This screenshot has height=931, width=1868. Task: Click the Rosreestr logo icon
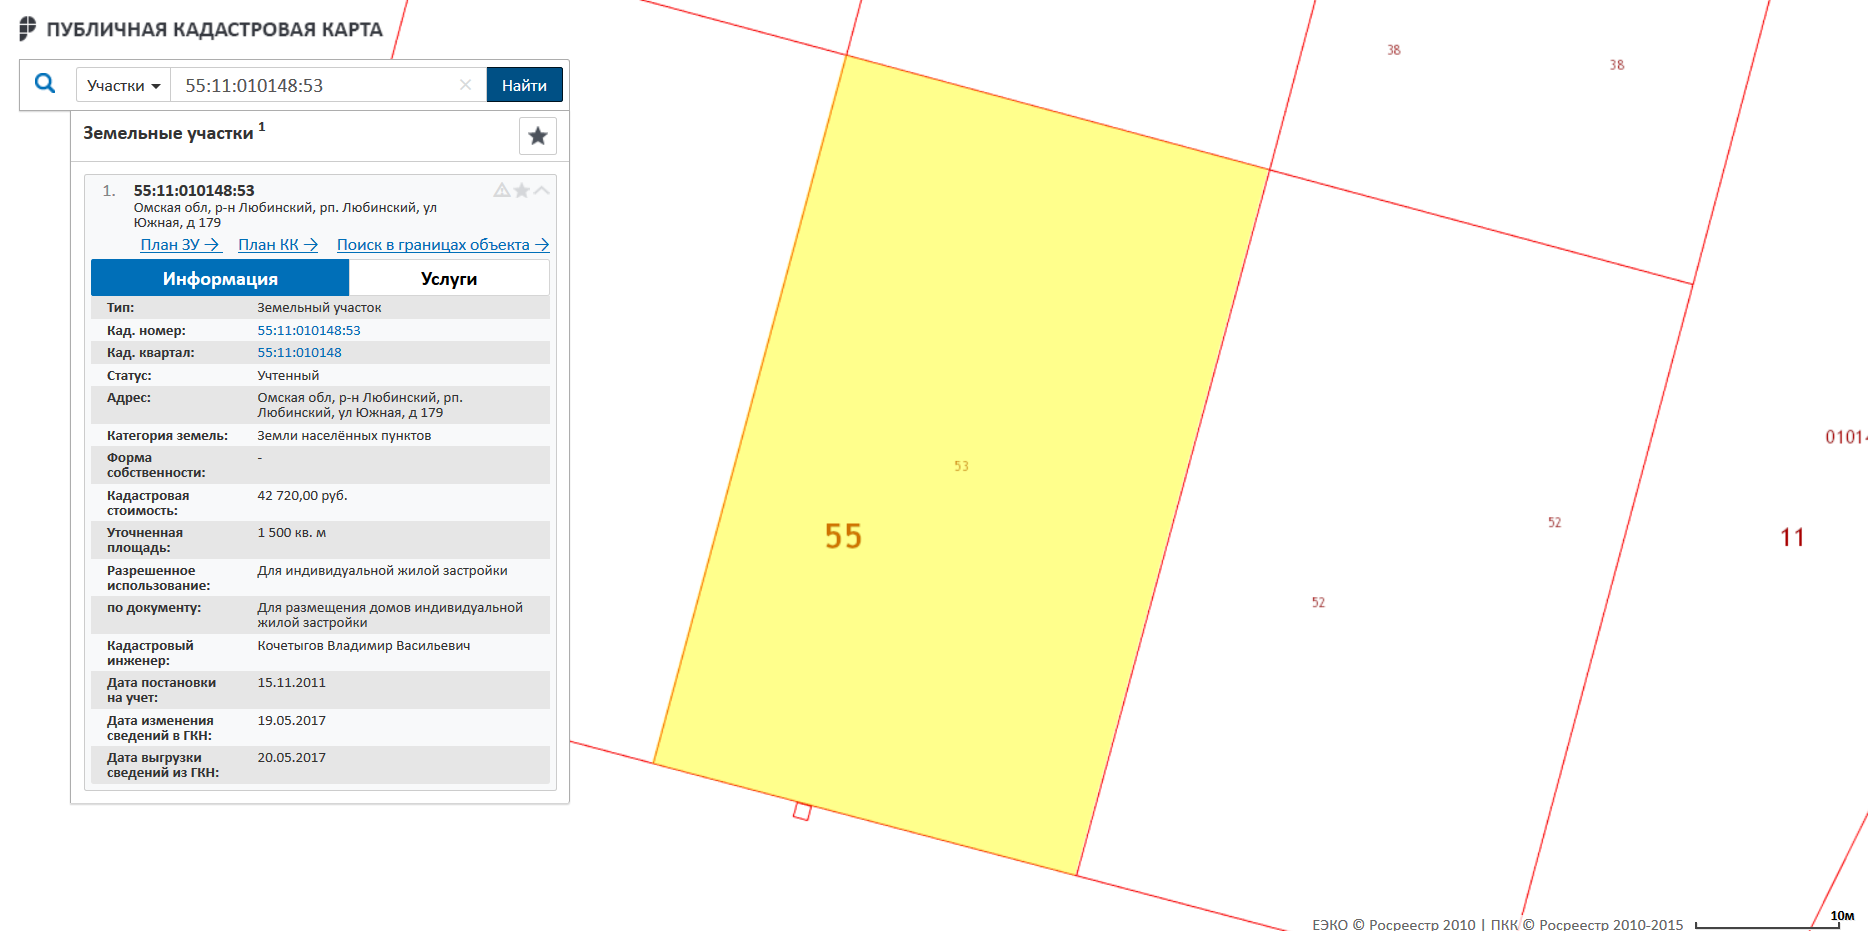tap(28, 29)
